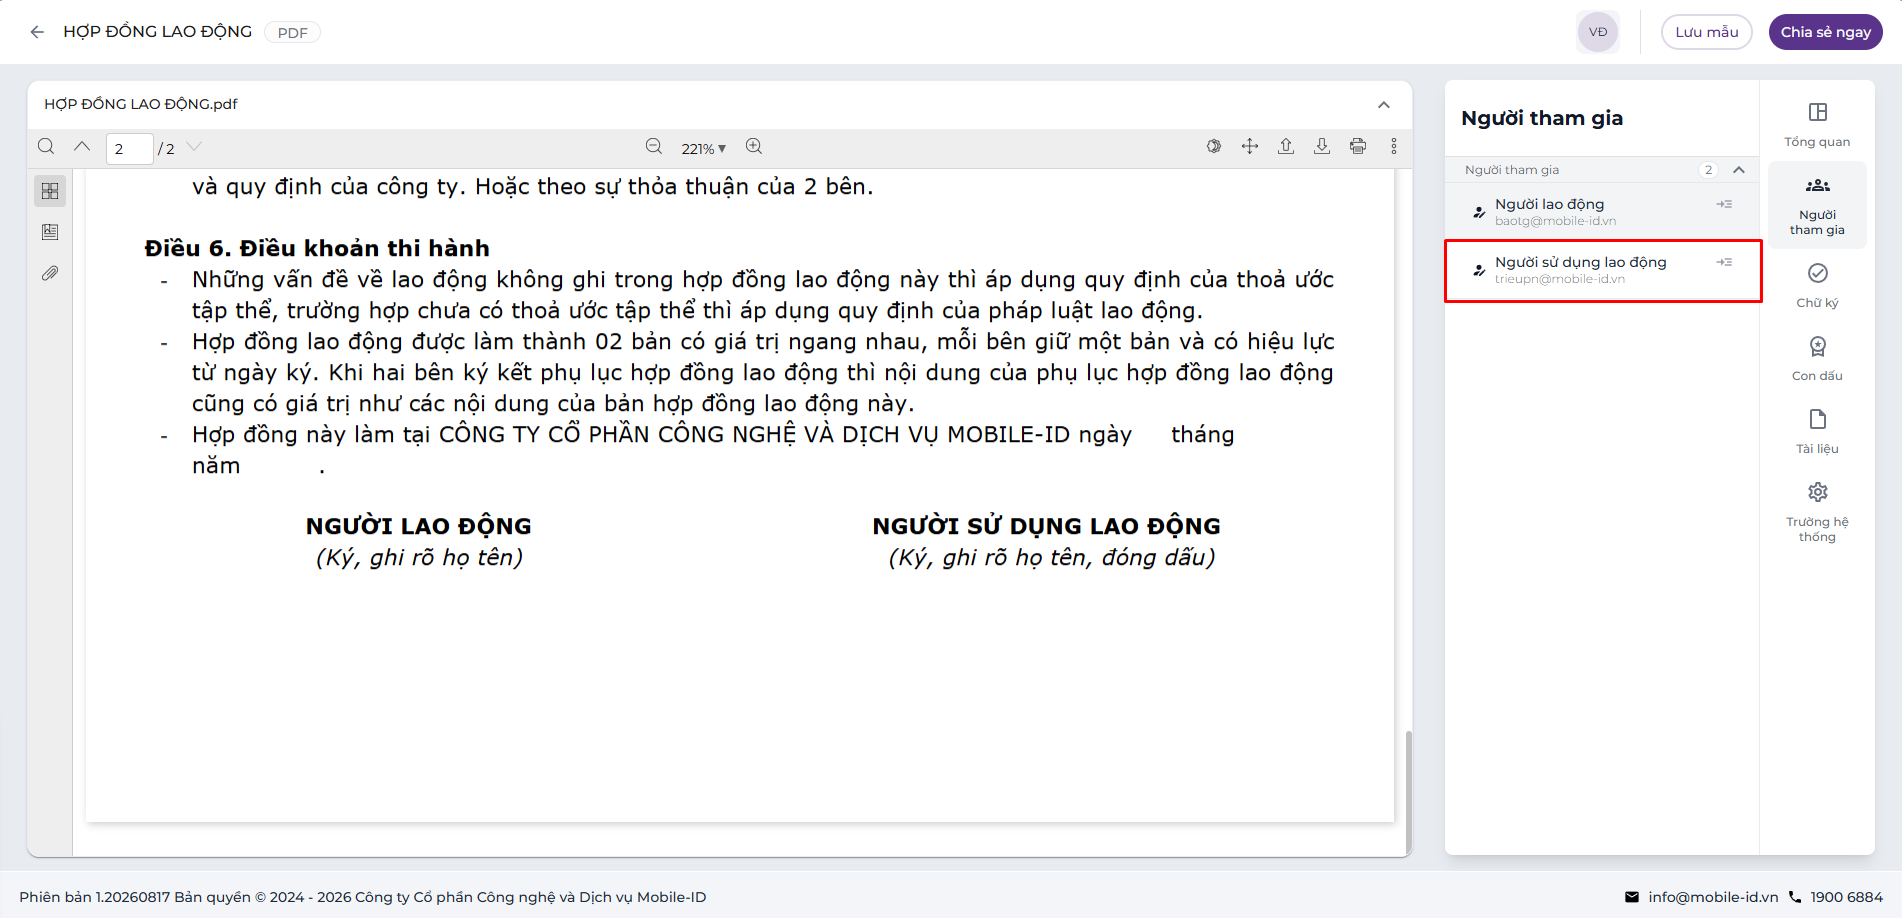Click the upload file icon
The height and width of the screenshot is (918, 1902).
point(1286,147)
